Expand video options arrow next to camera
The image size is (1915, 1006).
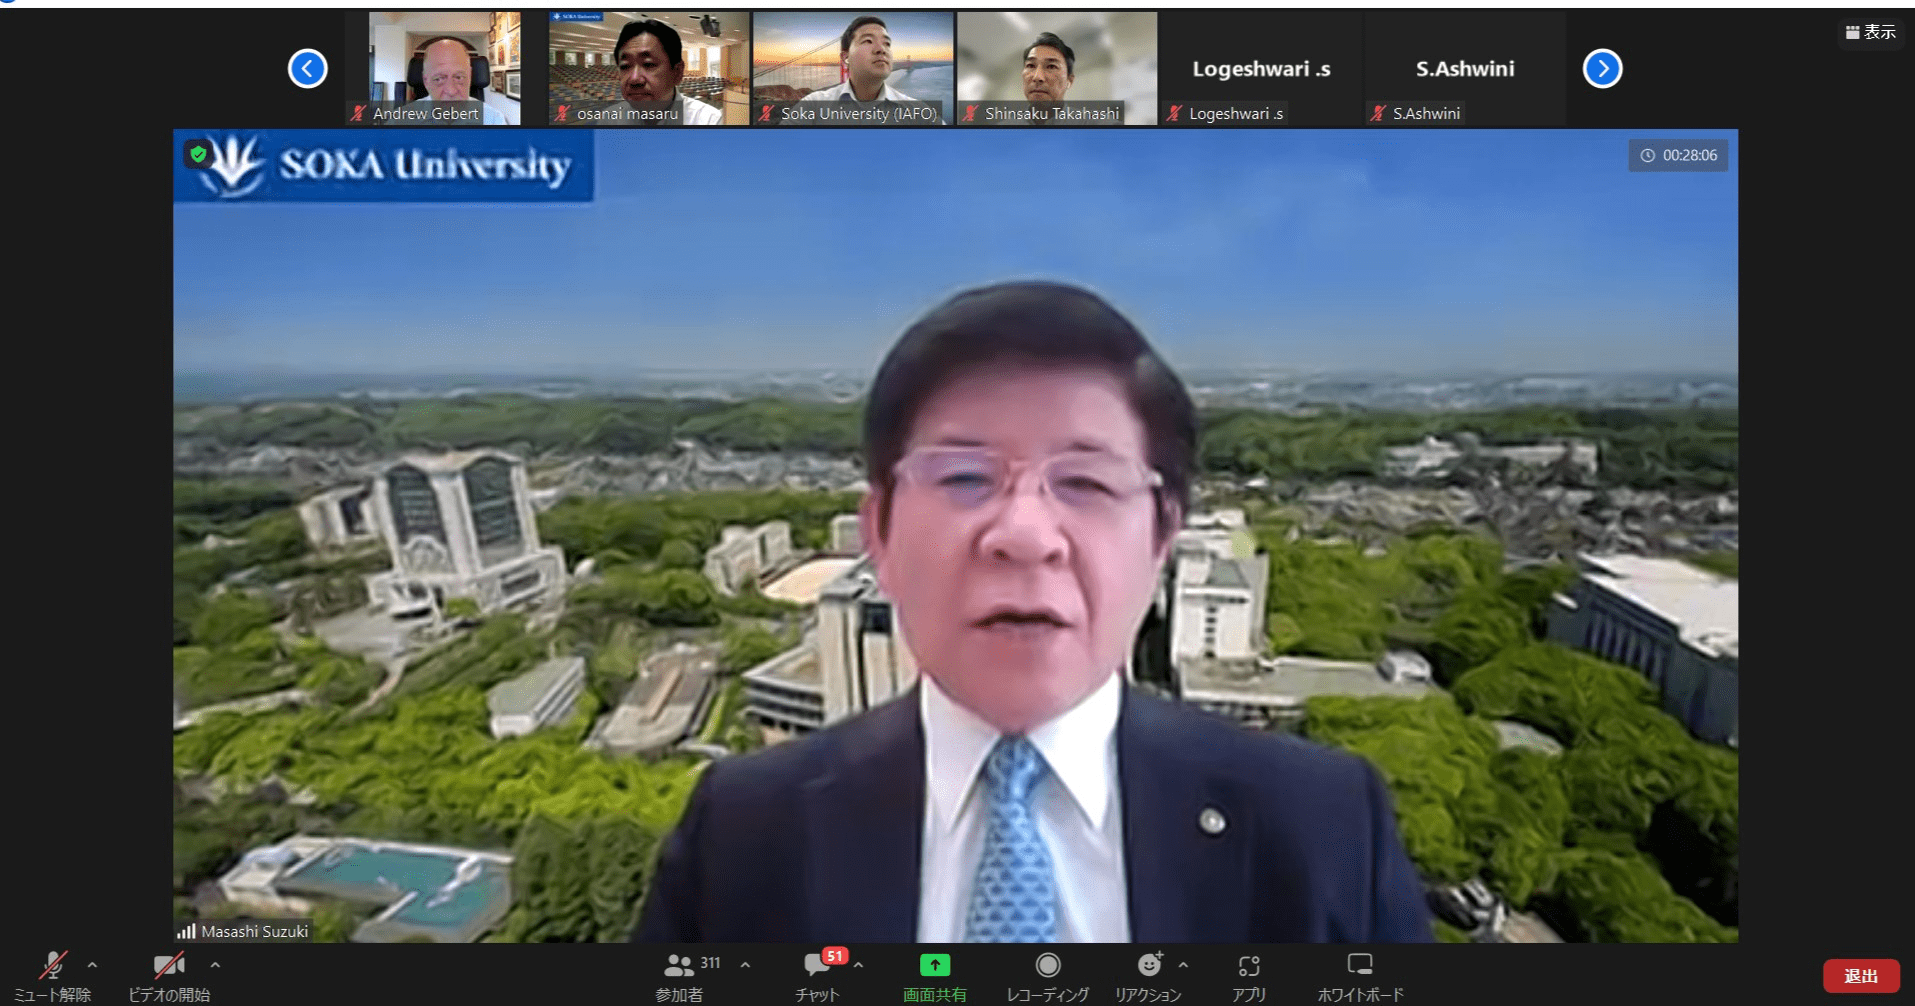coord(215,965)
